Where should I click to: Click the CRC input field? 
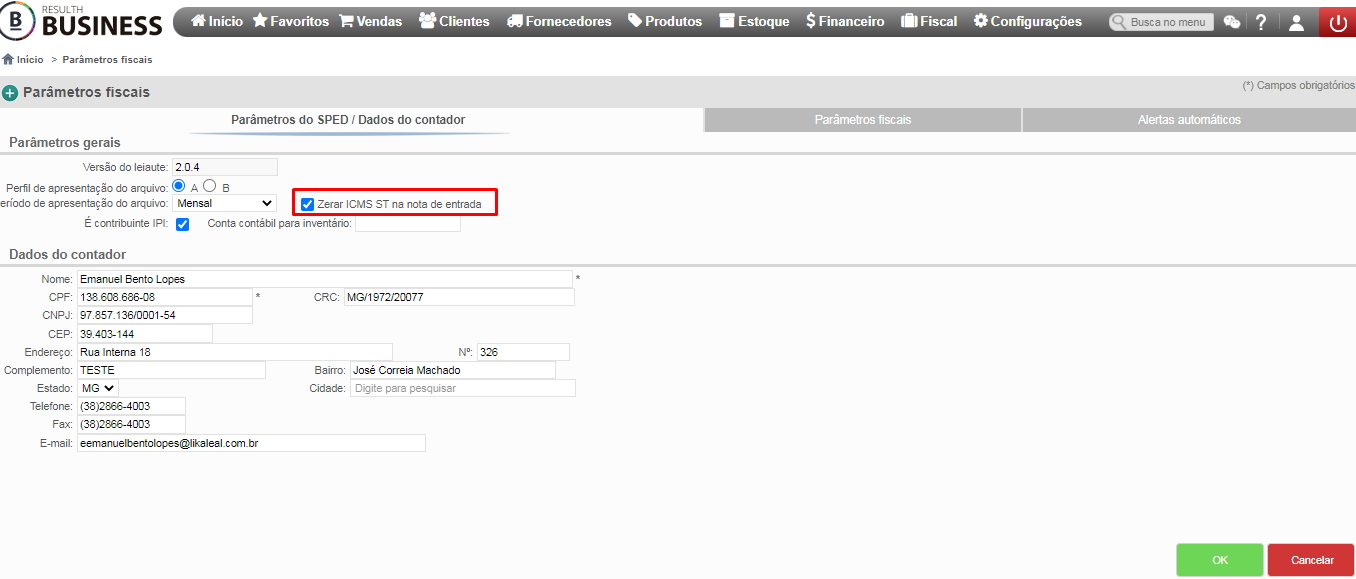tap(459, 297)
